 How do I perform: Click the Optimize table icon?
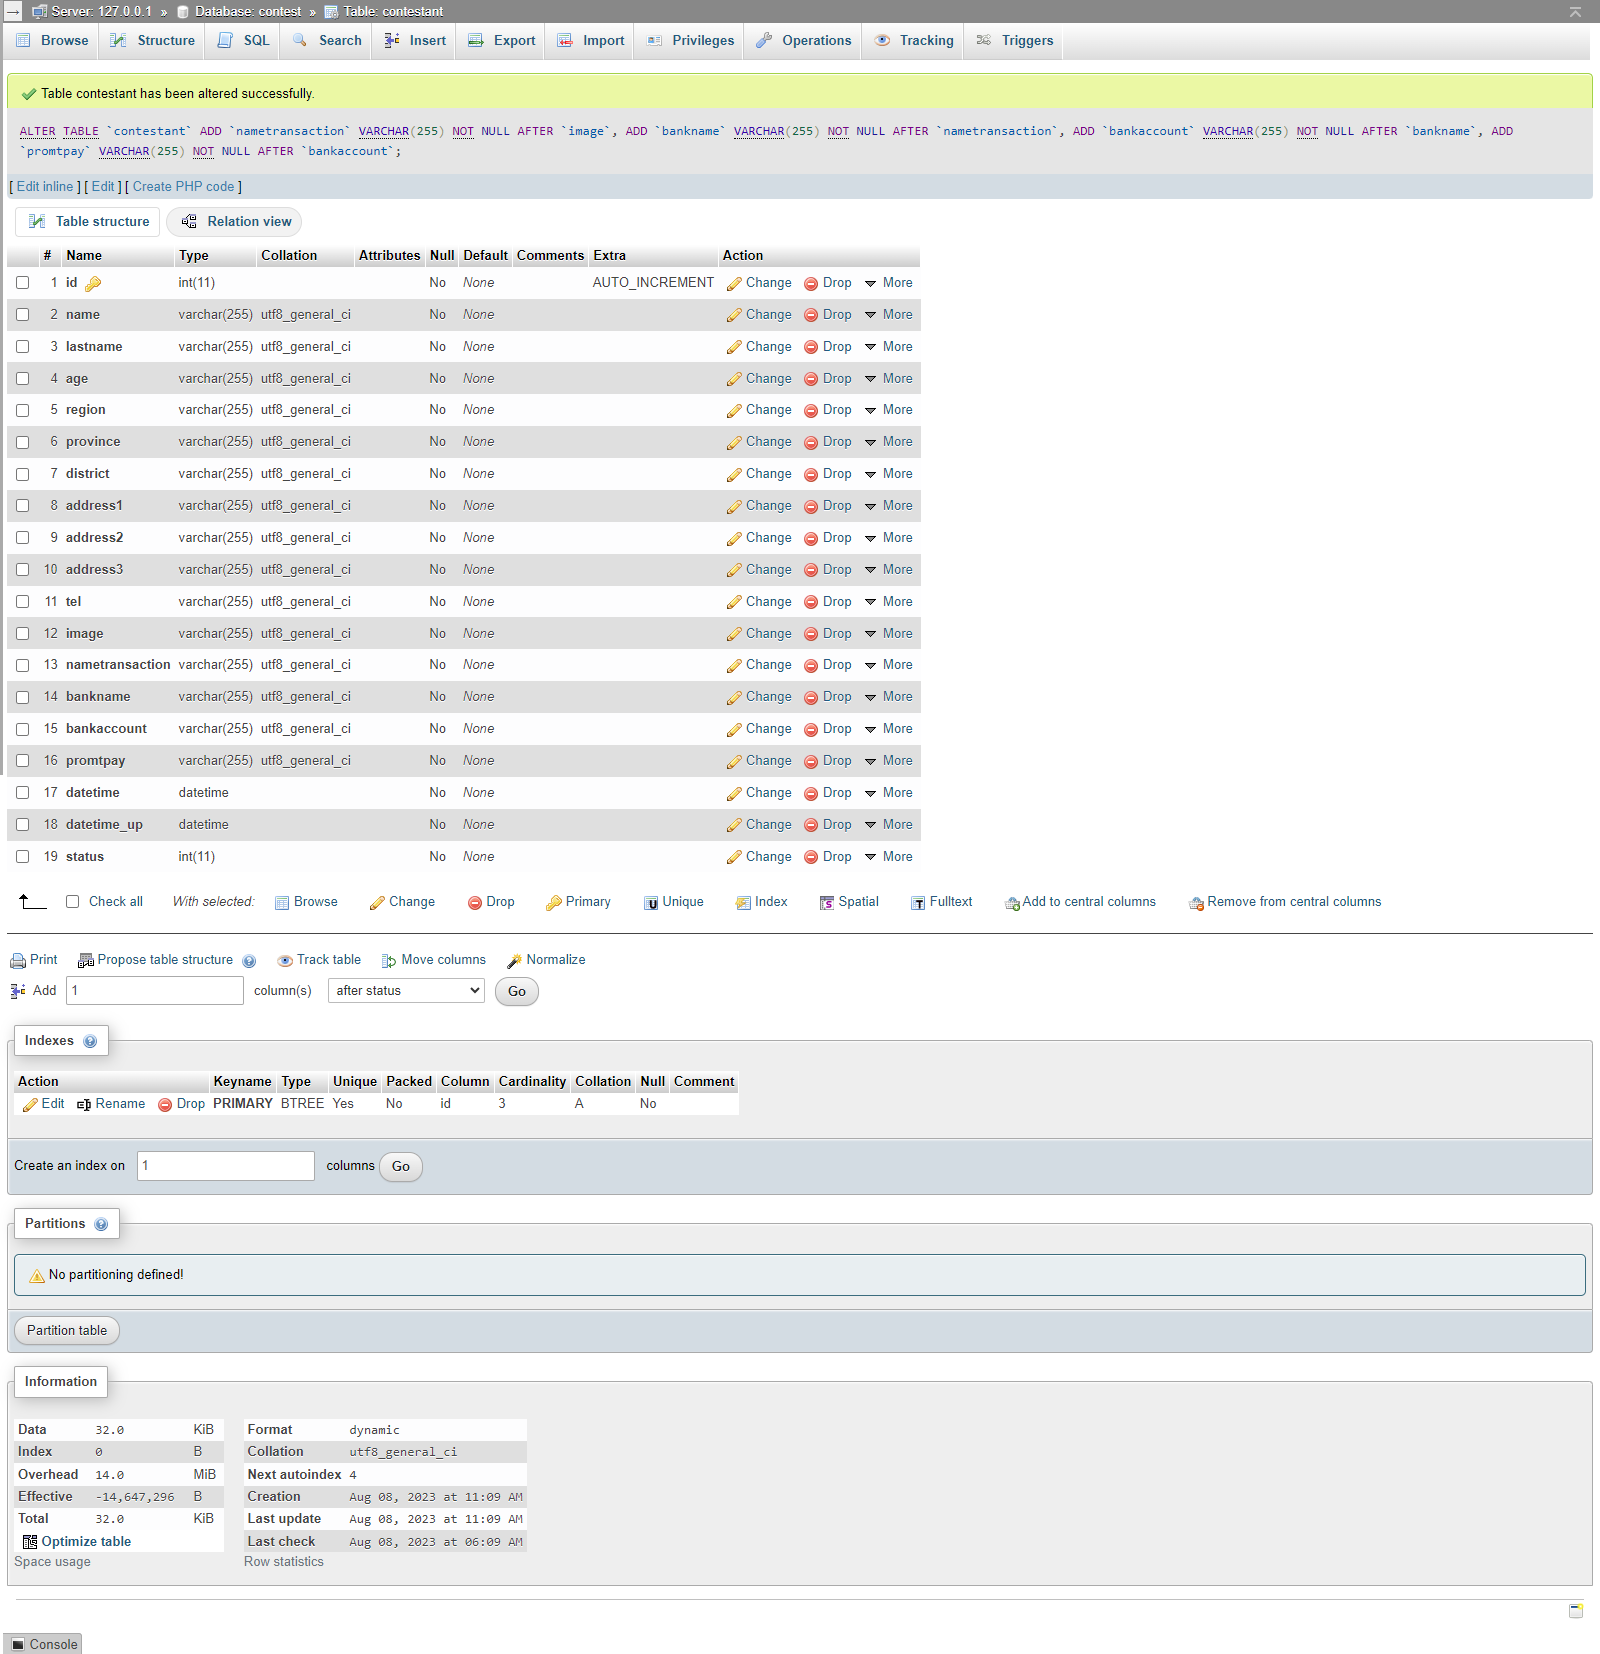[x=30, y=1542]
